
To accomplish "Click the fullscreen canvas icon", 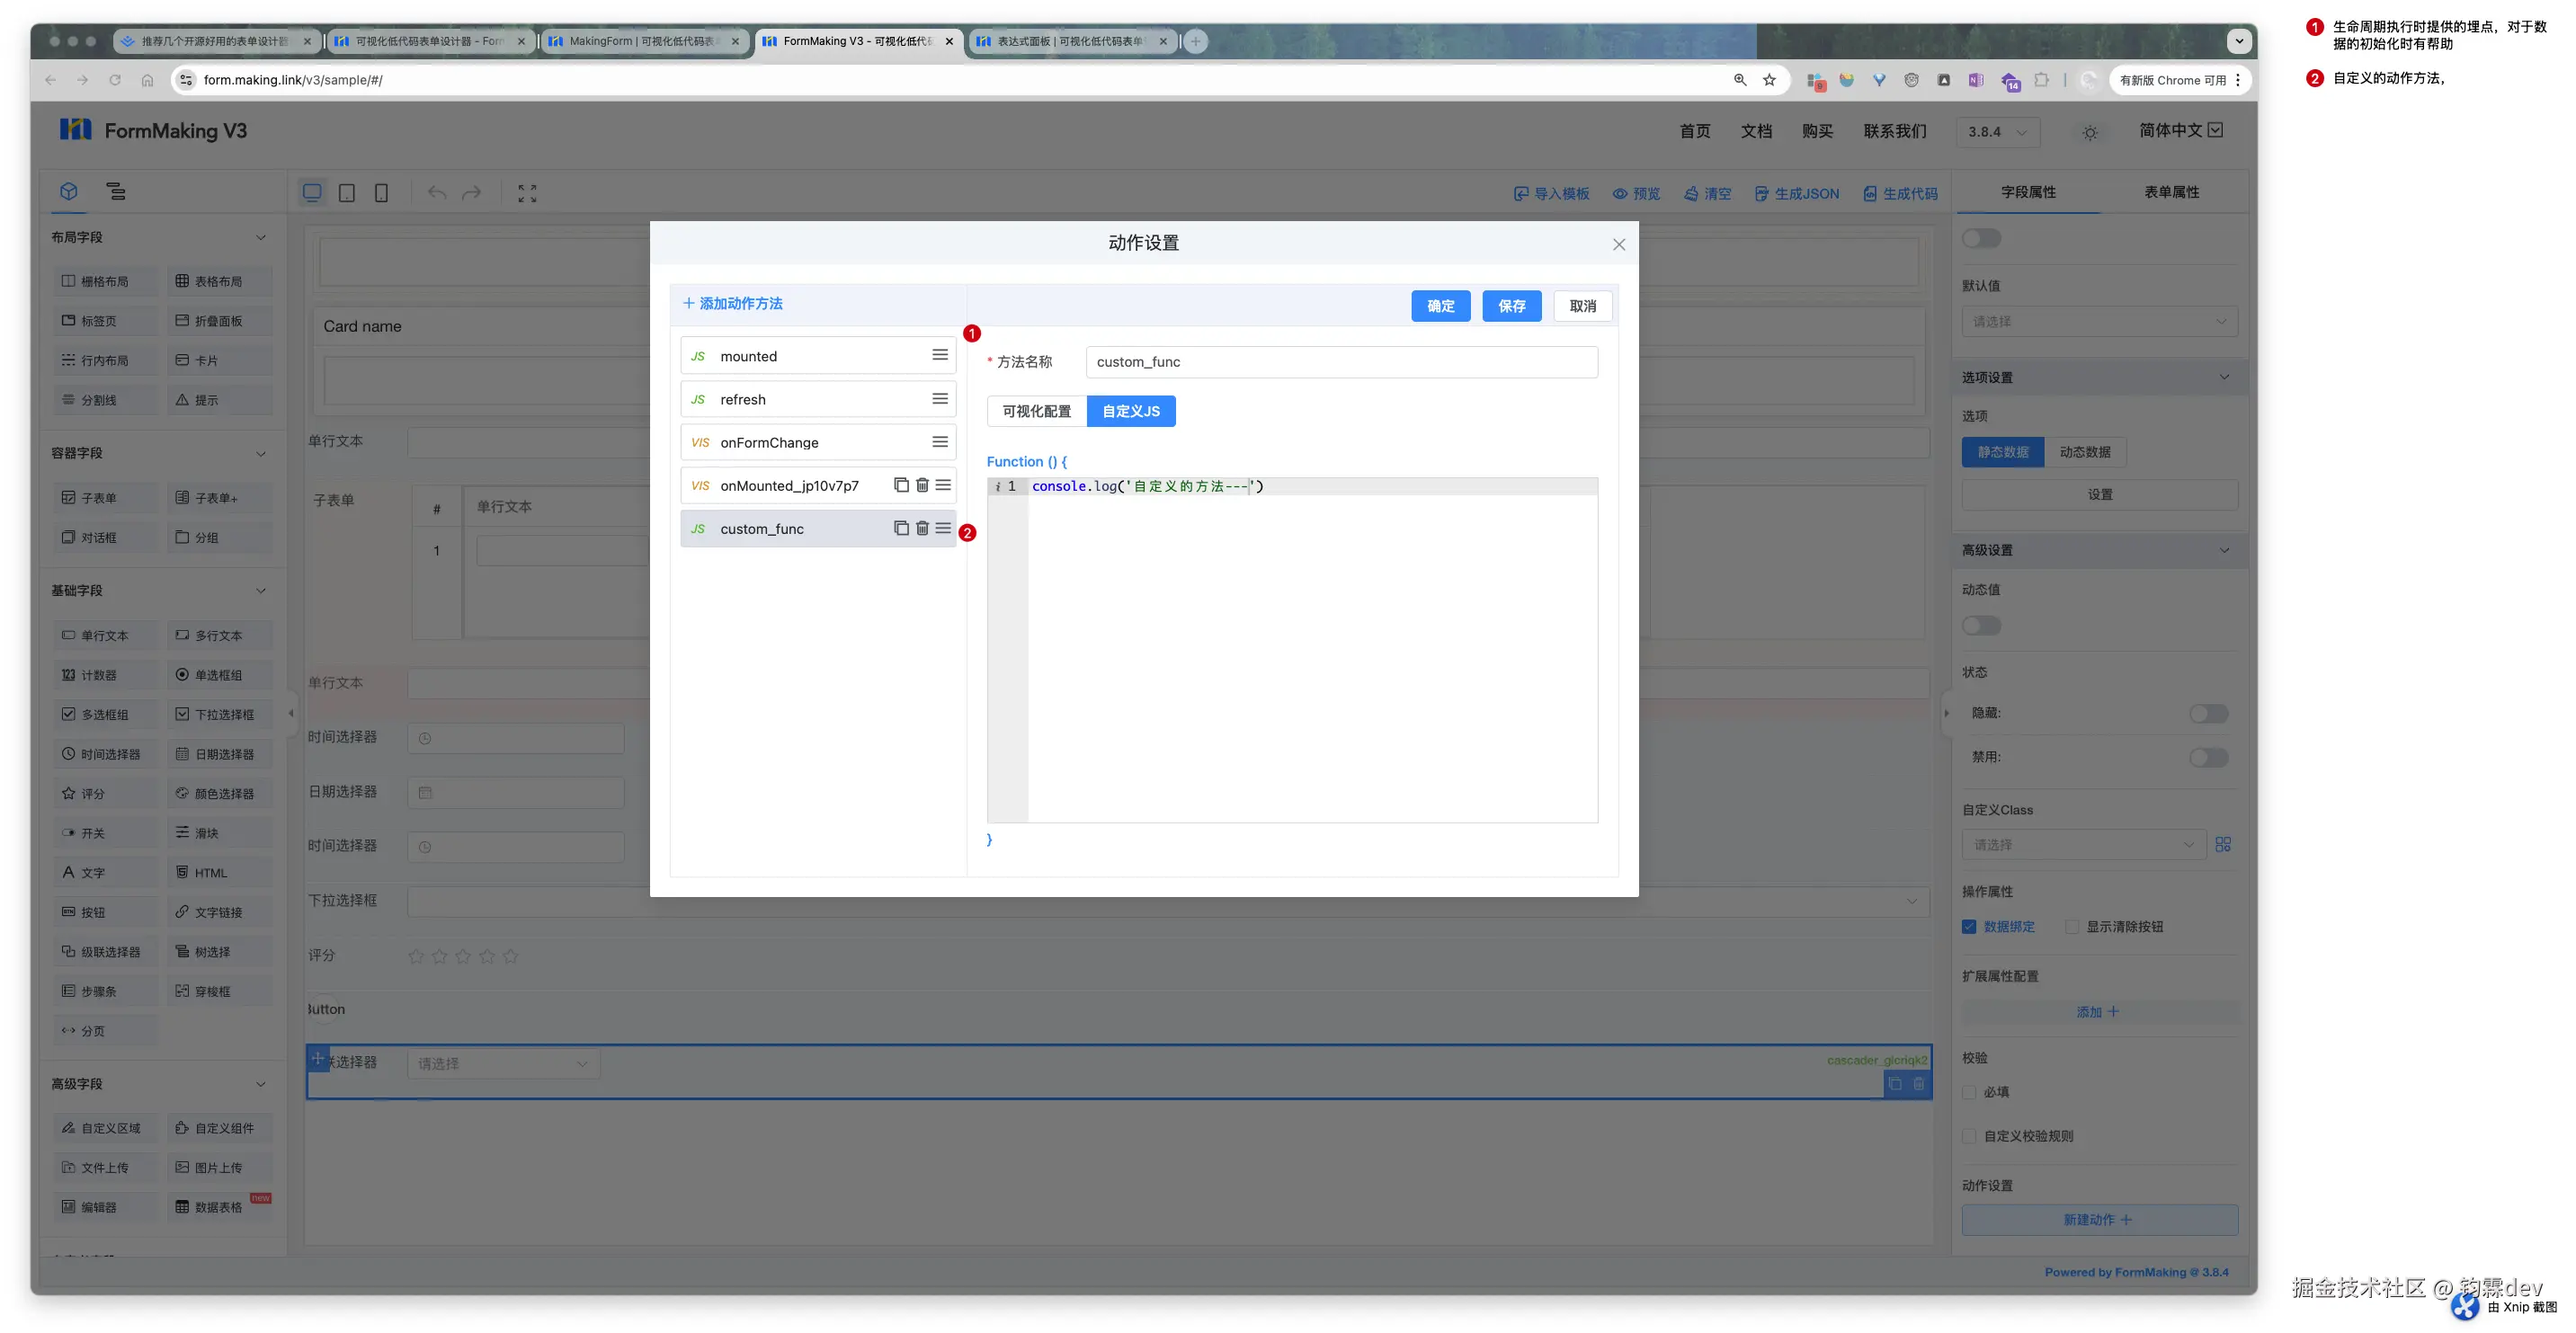I will click(527, 193).
